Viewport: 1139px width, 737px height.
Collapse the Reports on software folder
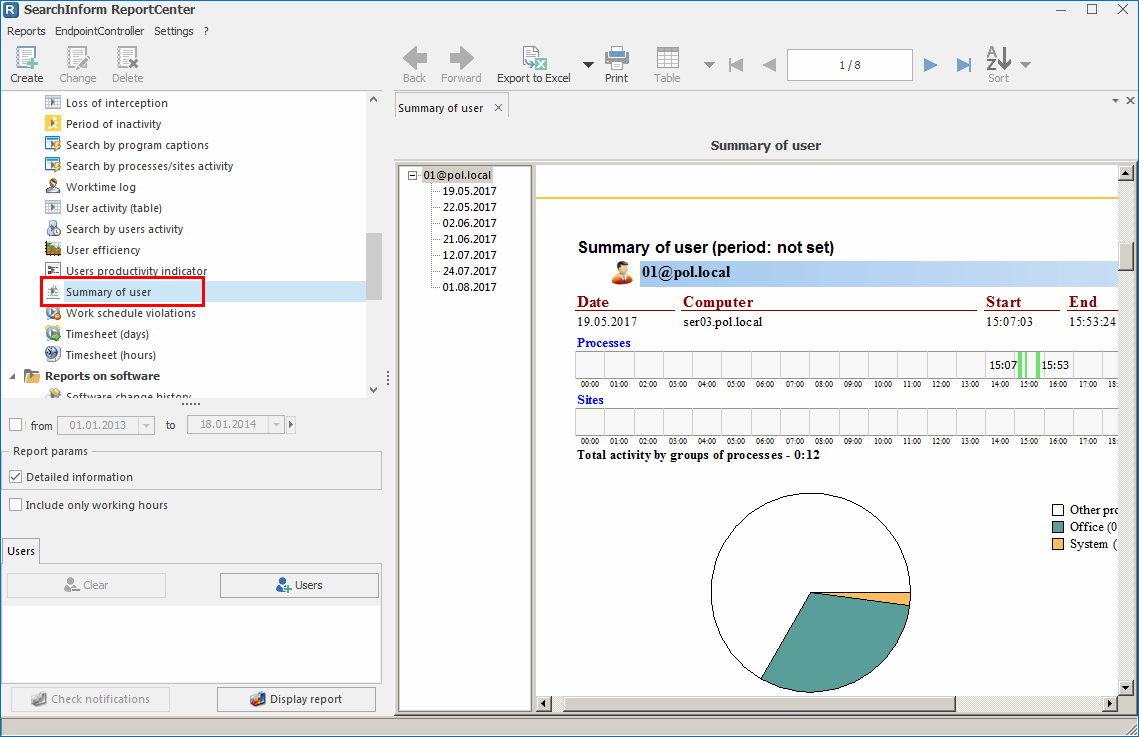point(12,376)
